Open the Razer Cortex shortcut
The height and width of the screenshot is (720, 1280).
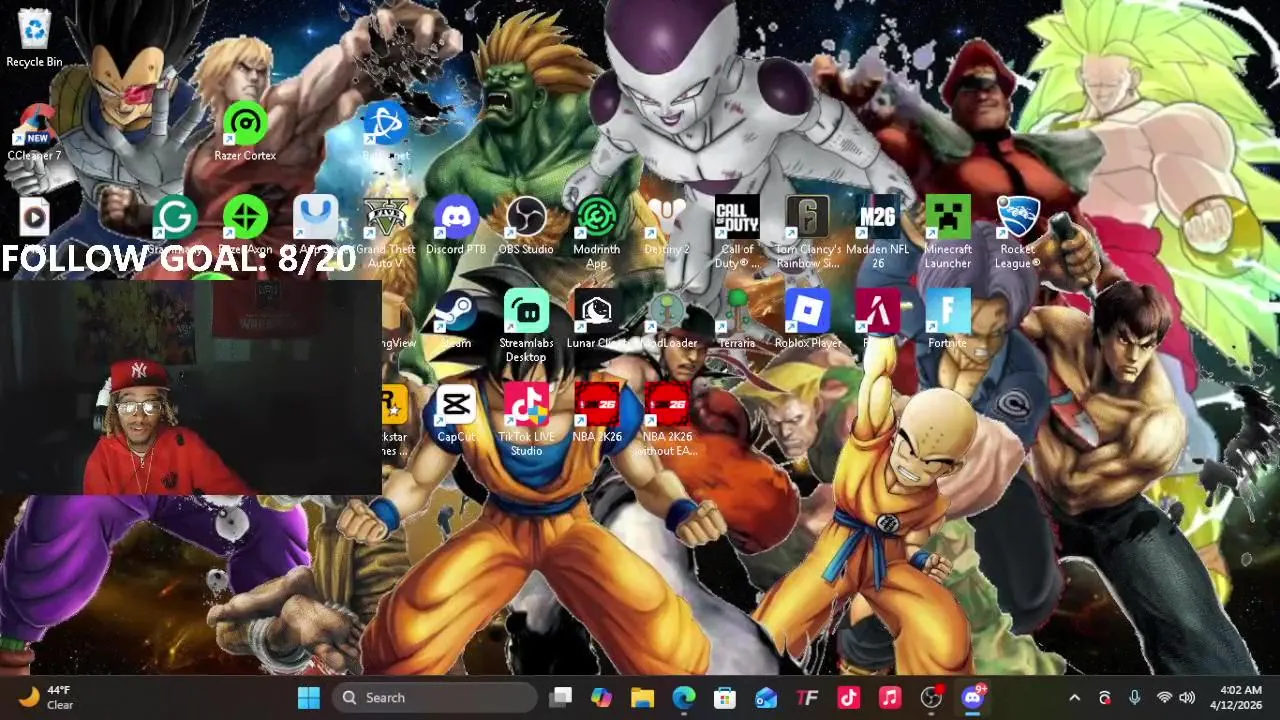click(245, 132)
